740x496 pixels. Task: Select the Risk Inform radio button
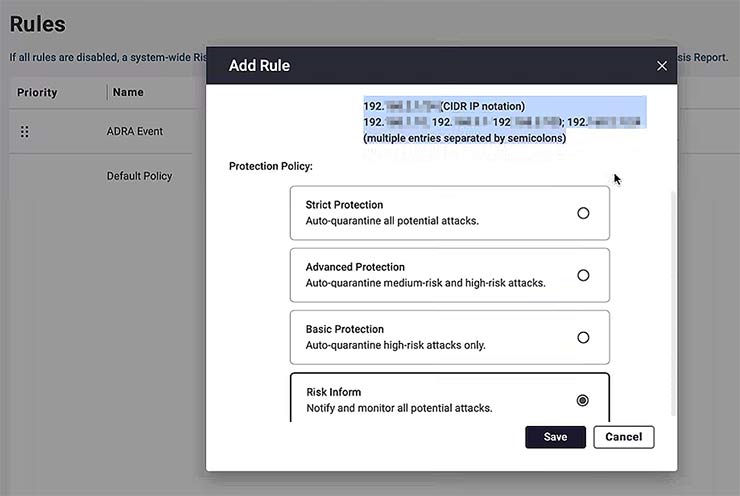pos(583,400)
